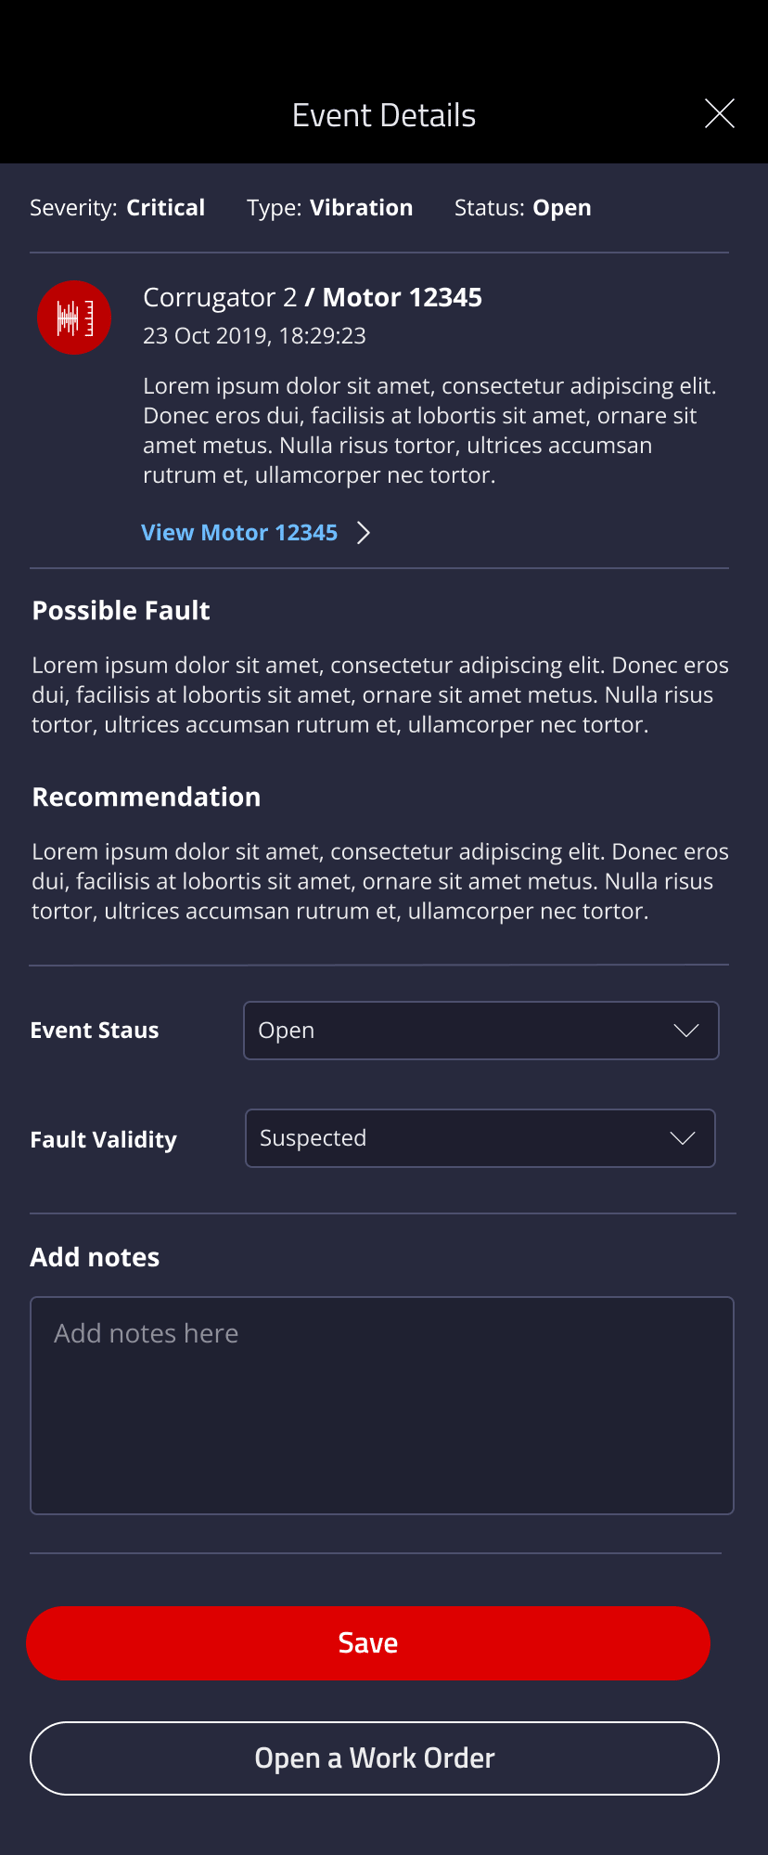
Task: Click Open a Work Order button
Action: (x=374, y=1758)
